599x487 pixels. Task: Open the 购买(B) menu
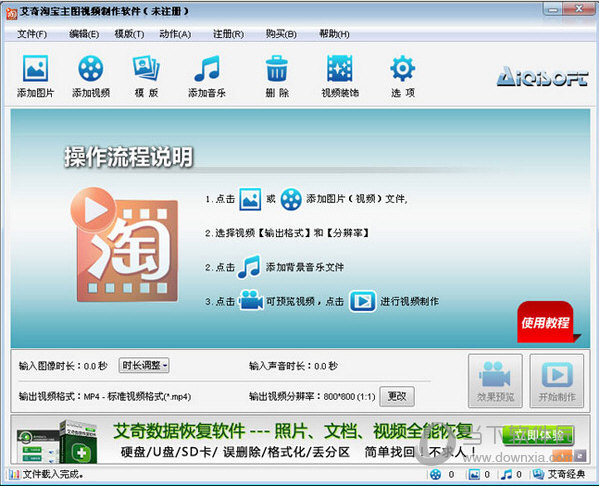[281, 34]
